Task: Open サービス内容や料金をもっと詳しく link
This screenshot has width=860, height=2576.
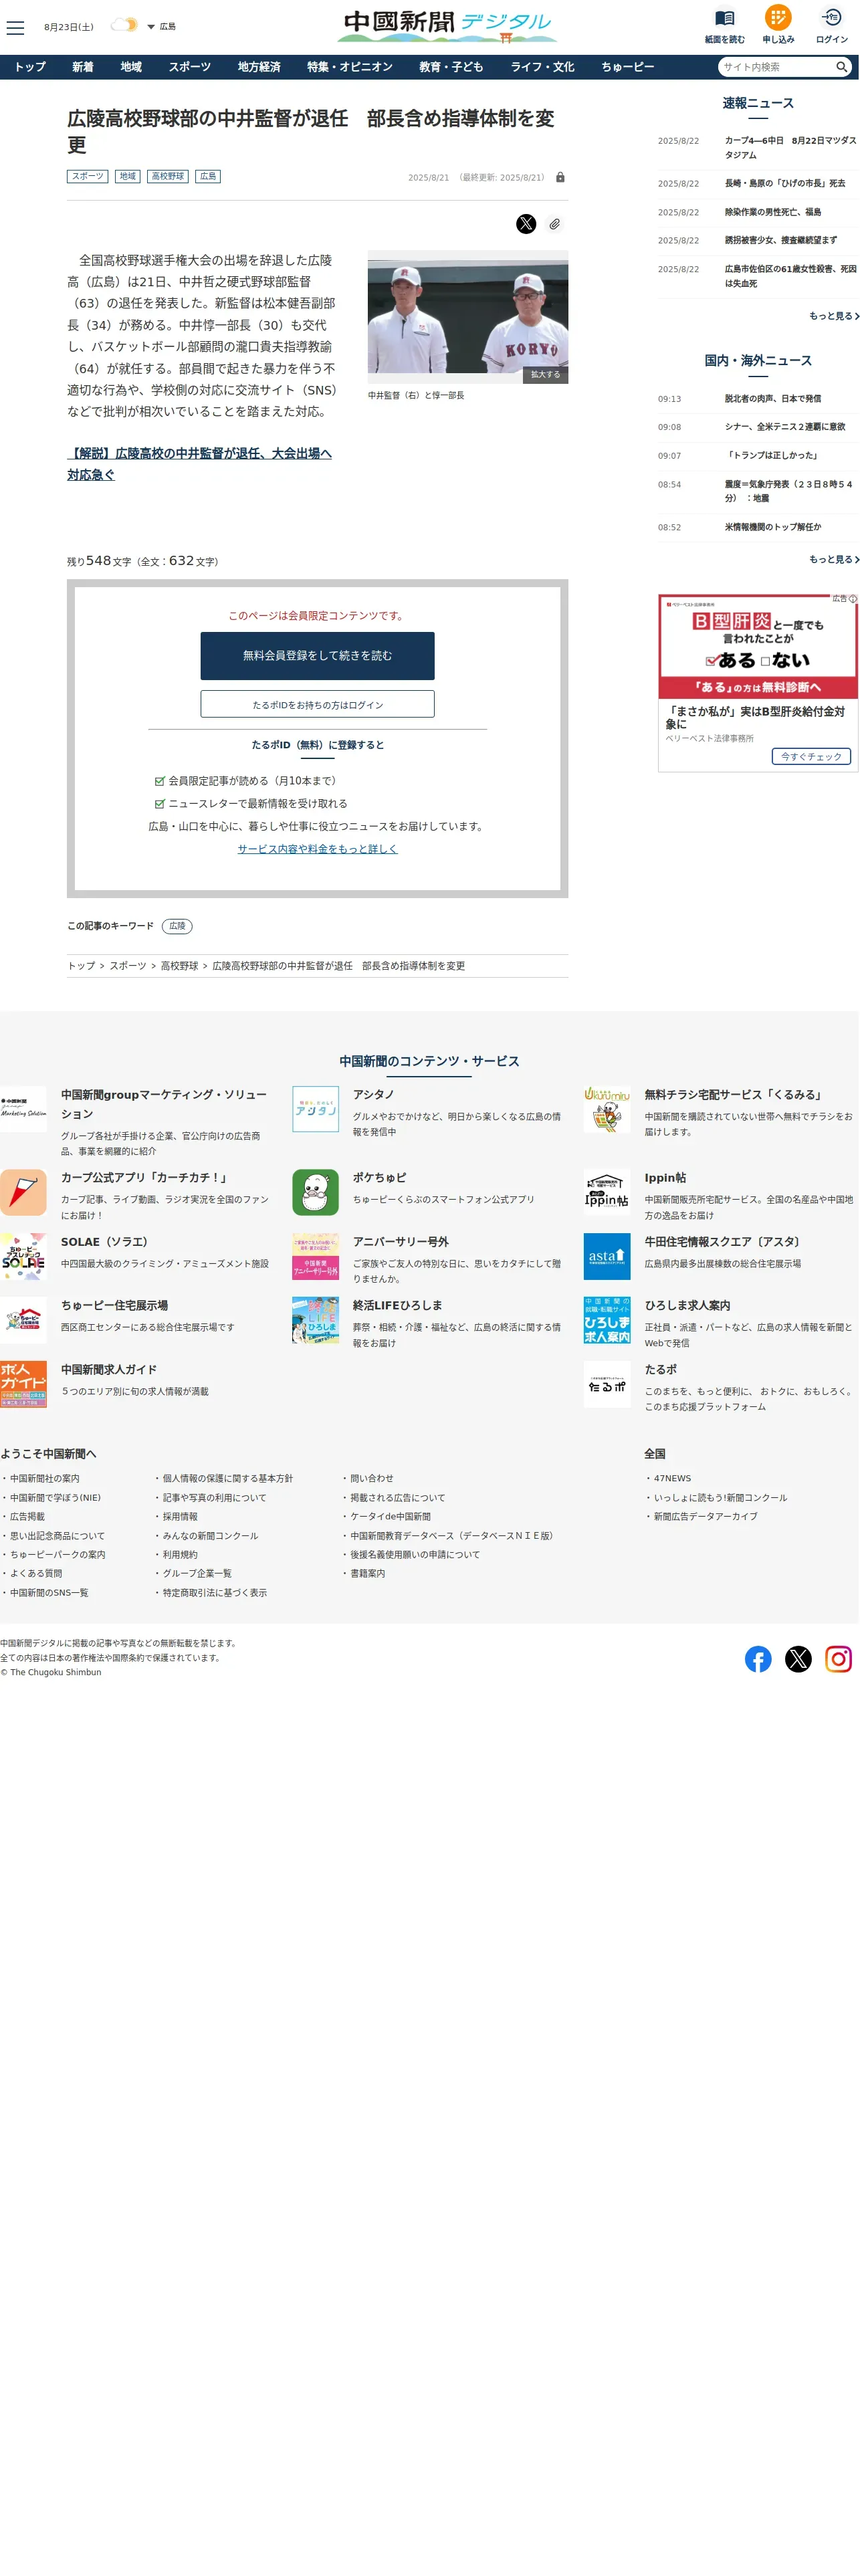Action: [317, 849]
